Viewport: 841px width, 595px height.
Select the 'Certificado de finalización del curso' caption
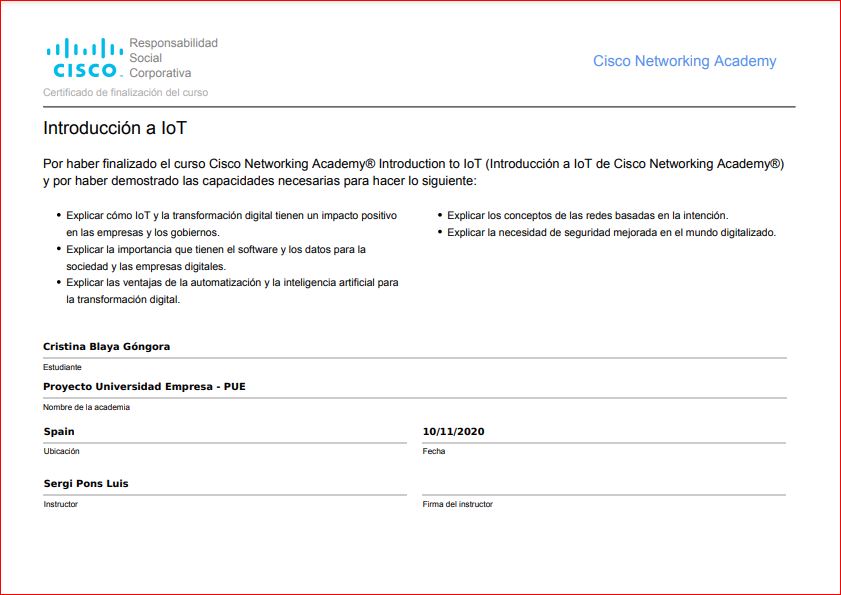(125, 92)
